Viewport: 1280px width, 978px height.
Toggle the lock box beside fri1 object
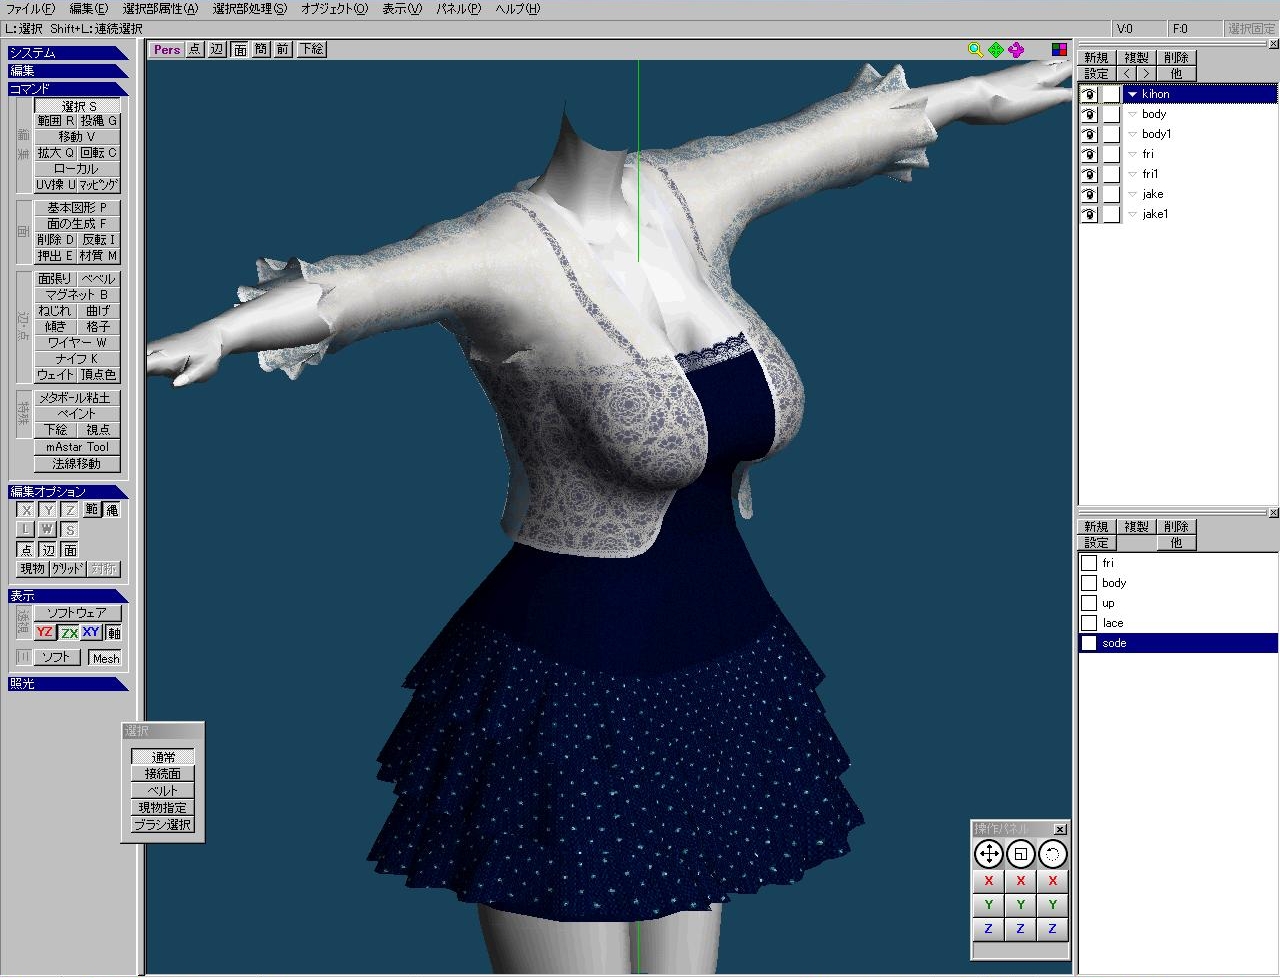(x=1111, y=174)
